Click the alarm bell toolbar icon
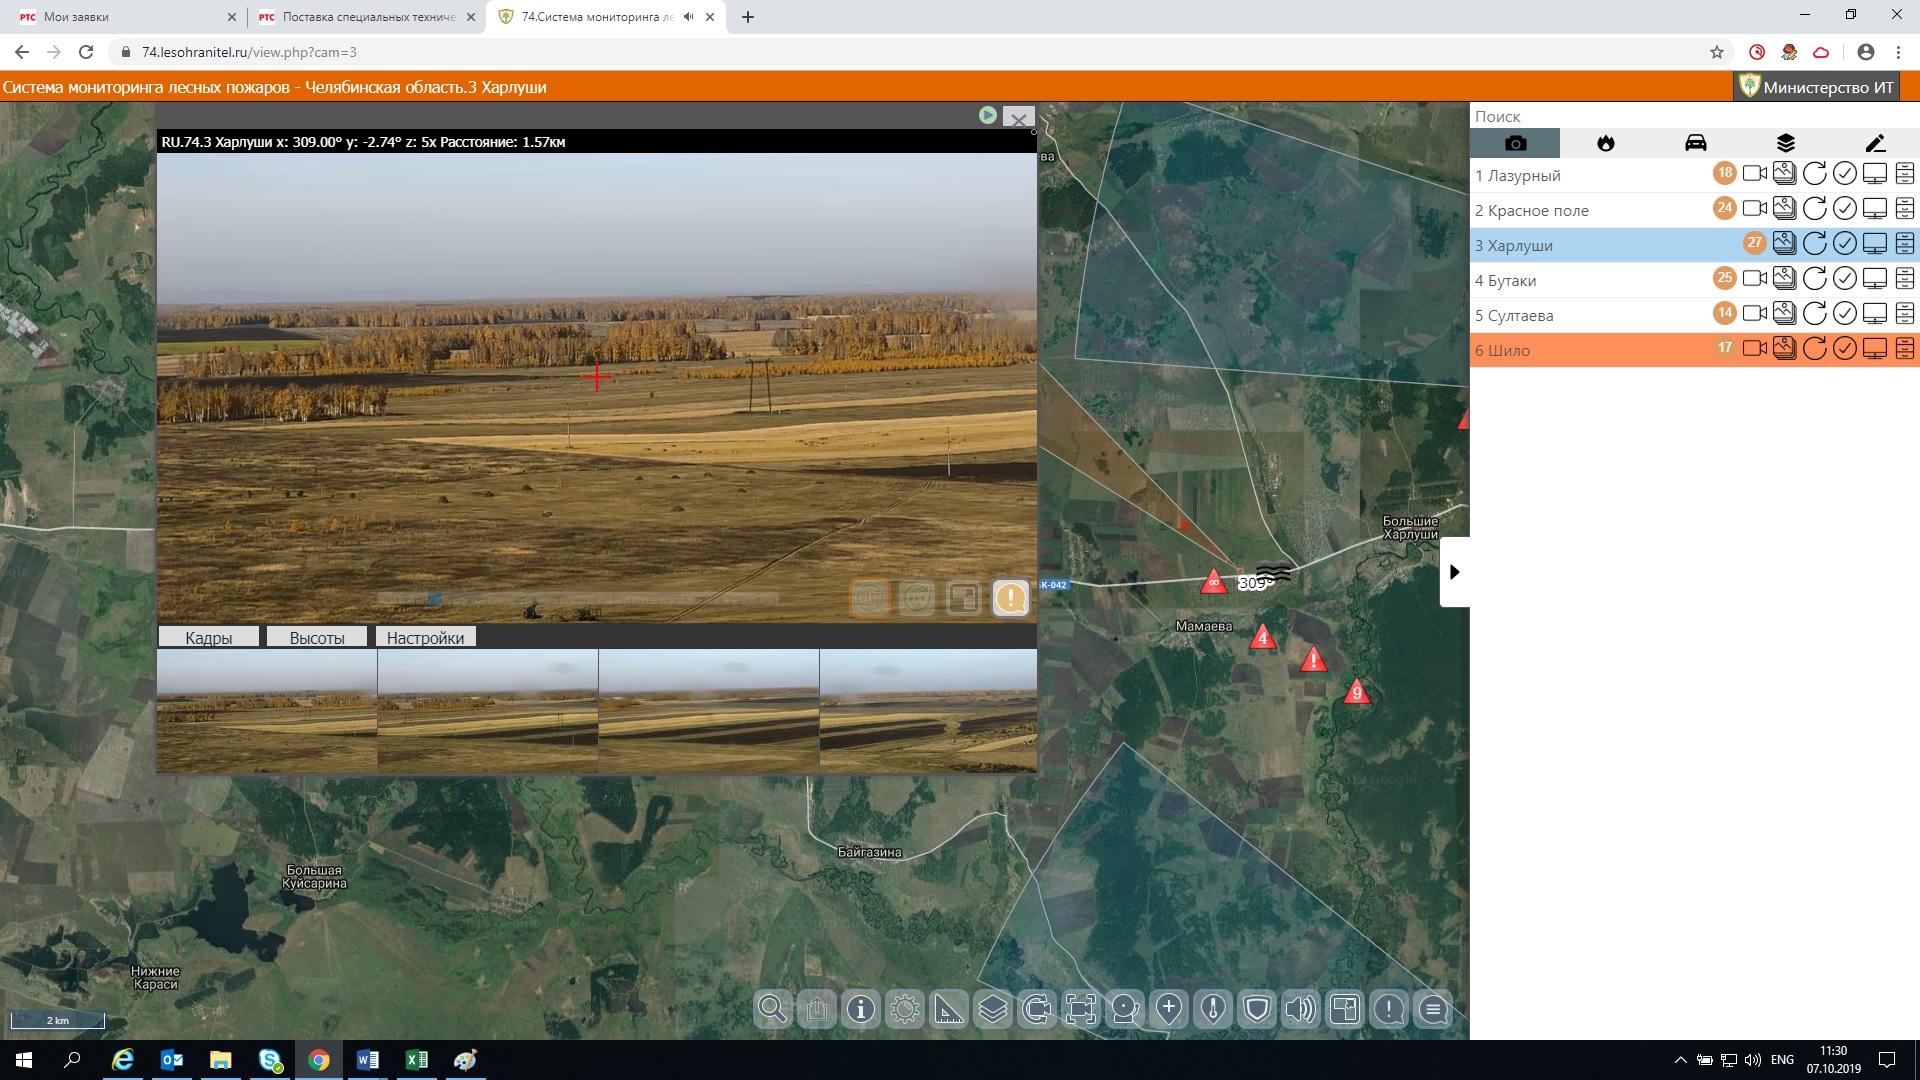The width and height of the screenshot is (1920, 1080). (1125, 1010)
